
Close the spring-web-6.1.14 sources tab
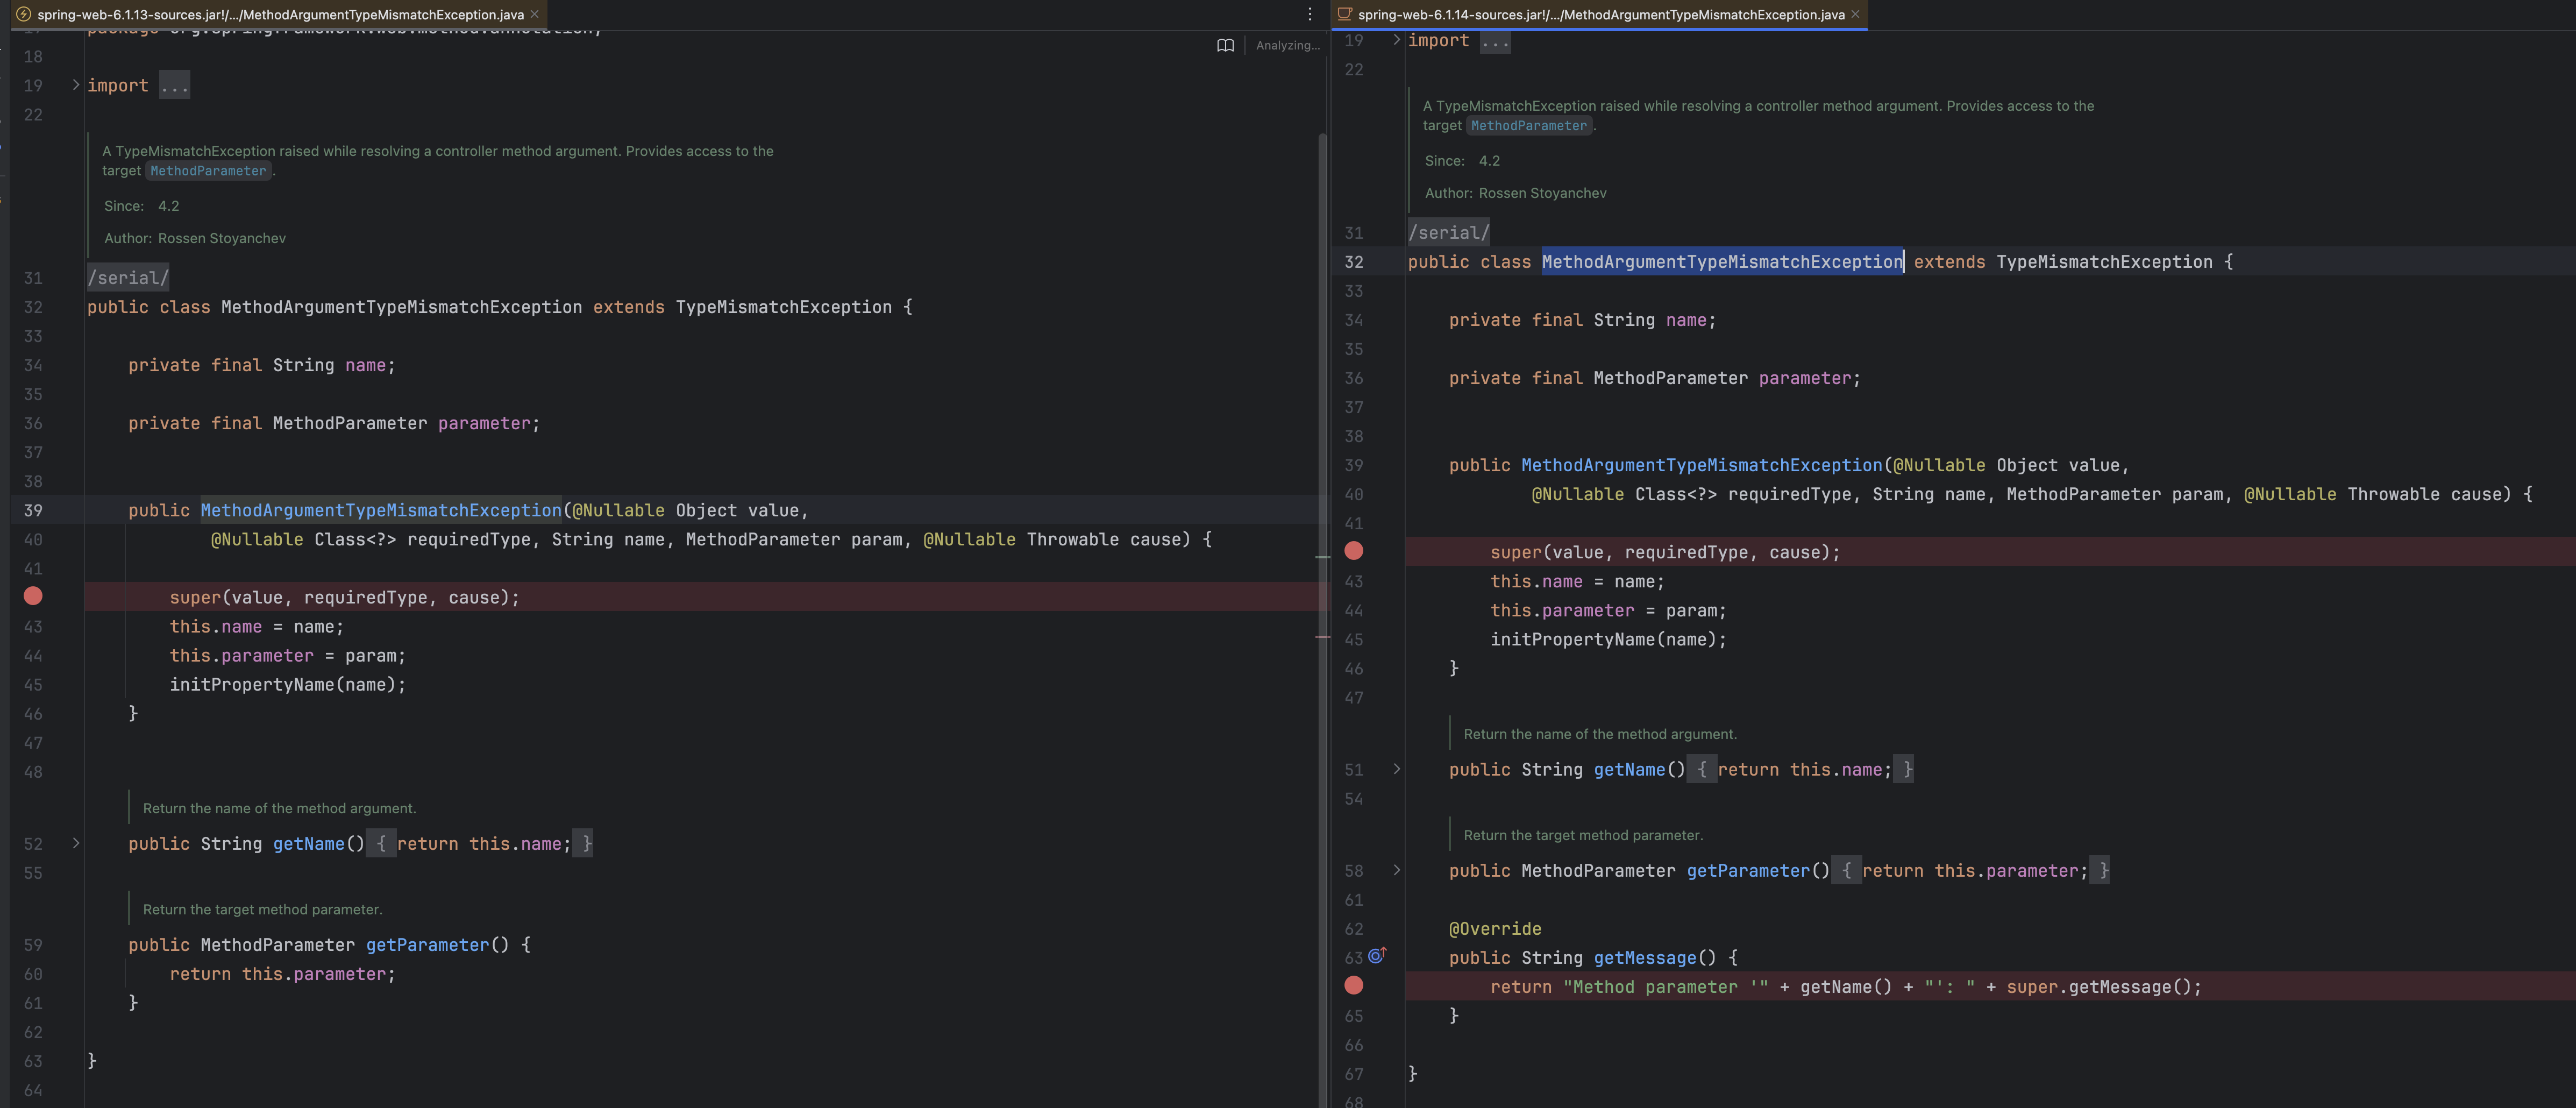click(1856, 14)
